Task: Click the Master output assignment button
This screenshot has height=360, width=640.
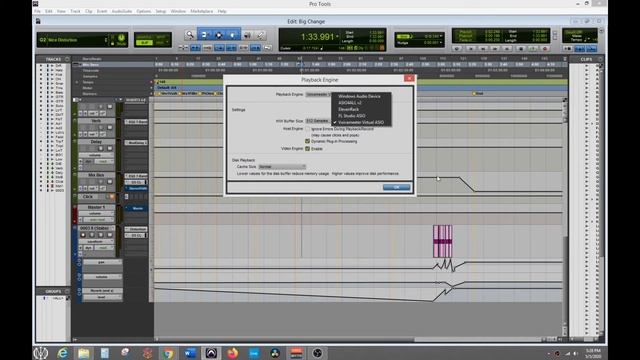Action: [x=138, y=209]
